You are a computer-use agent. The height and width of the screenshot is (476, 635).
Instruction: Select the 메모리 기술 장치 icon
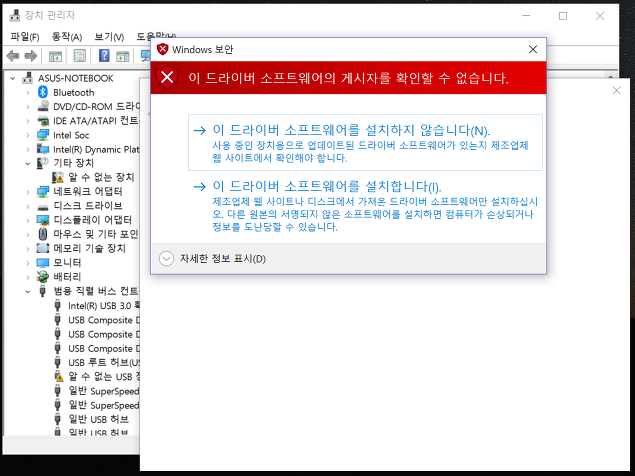(43, 248)
